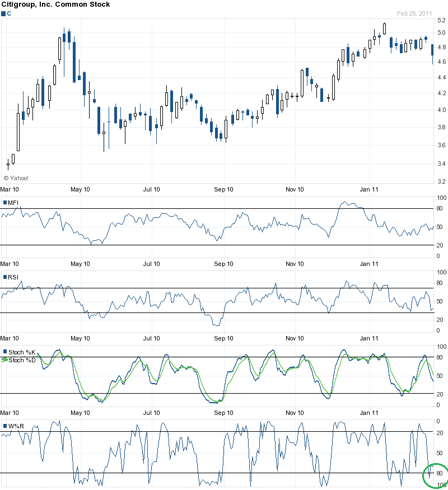The width and height of the screenshot is (448, 490).
Task: Click Sep 10 label under price chart
Action: click(223, 189)
